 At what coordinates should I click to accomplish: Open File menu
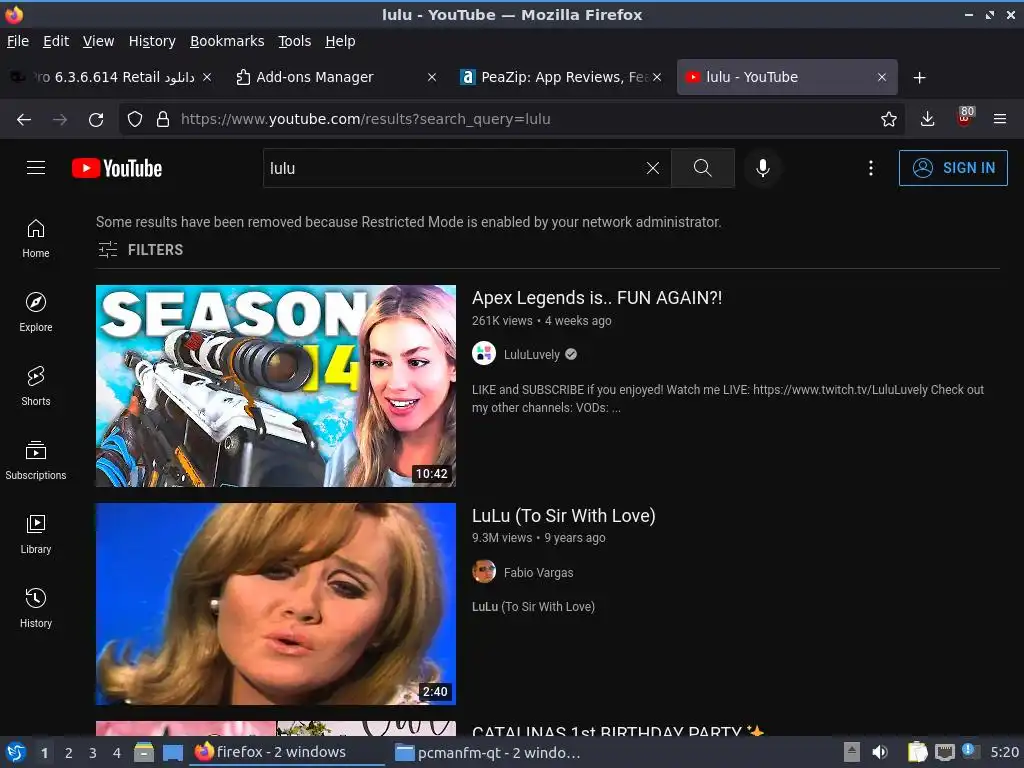18,41
